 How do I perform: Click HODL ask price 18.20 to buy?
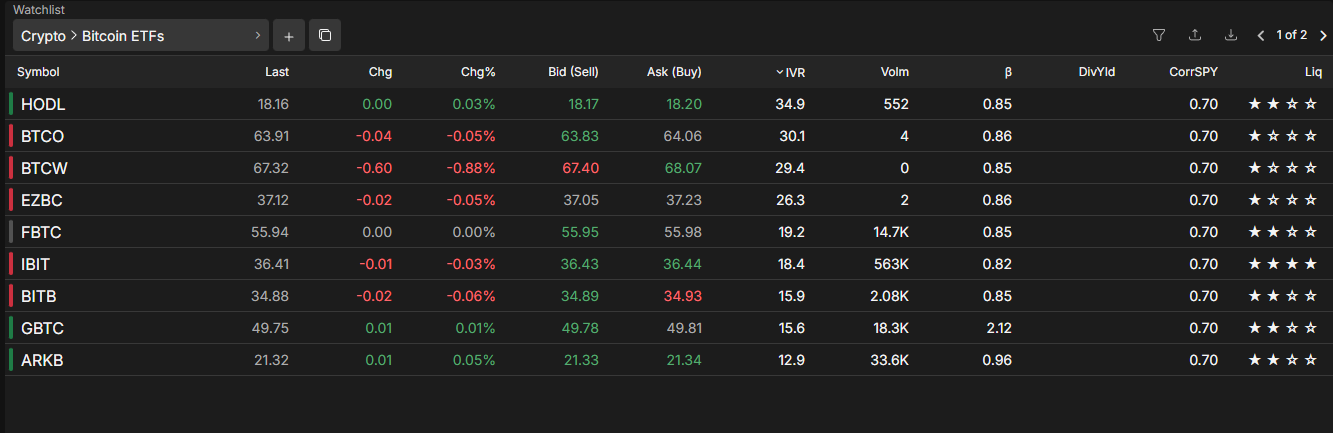tap(685, 104)
